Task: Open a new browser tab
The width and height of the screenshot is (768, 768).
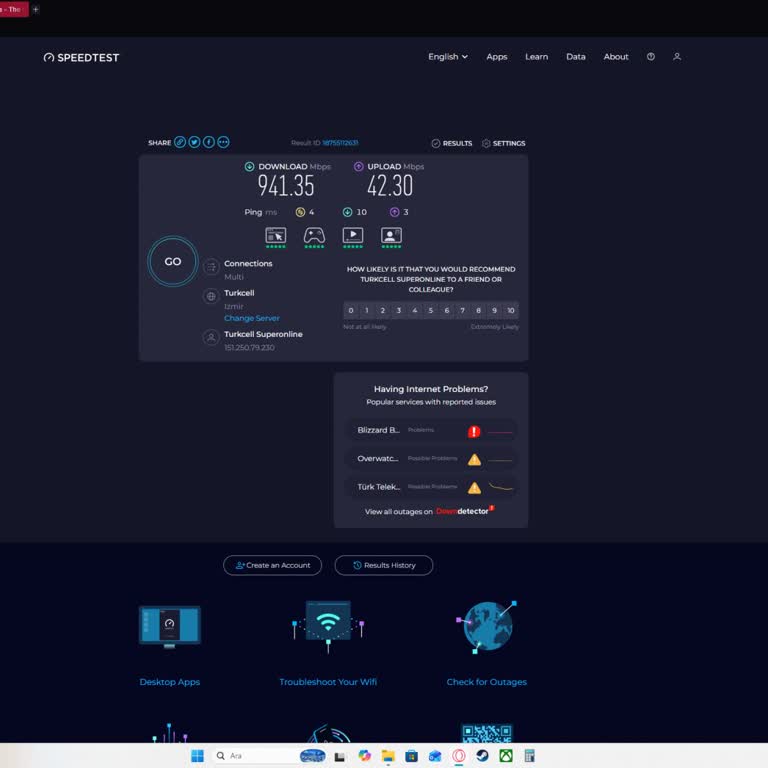Action: [x=35, y=9]
